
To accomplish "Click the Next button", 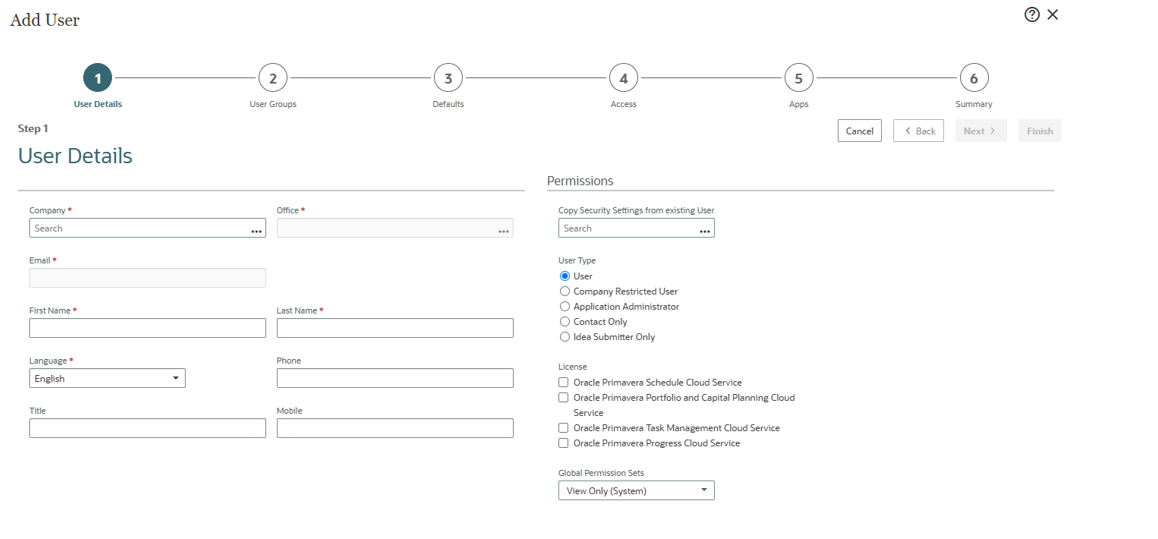I will point(981,131).
